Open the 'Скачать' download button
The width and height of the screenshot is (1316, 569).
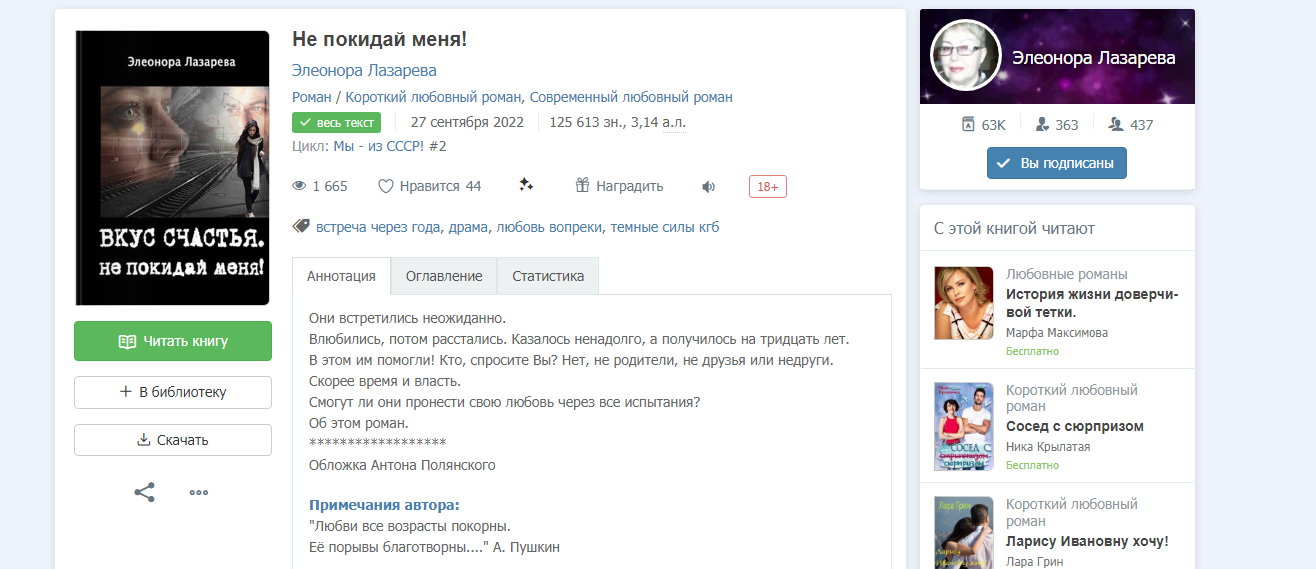pyautogui.click(x=173, y=440)
